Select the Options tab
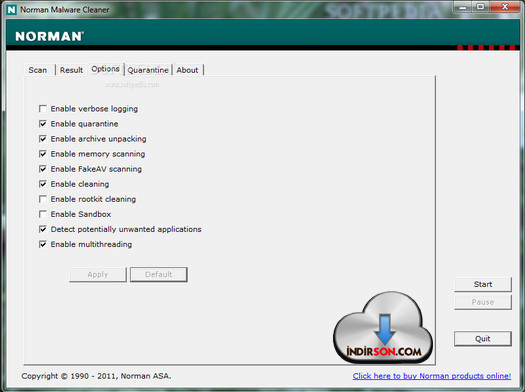The image size is (525, 392). [x=105, y=69]
